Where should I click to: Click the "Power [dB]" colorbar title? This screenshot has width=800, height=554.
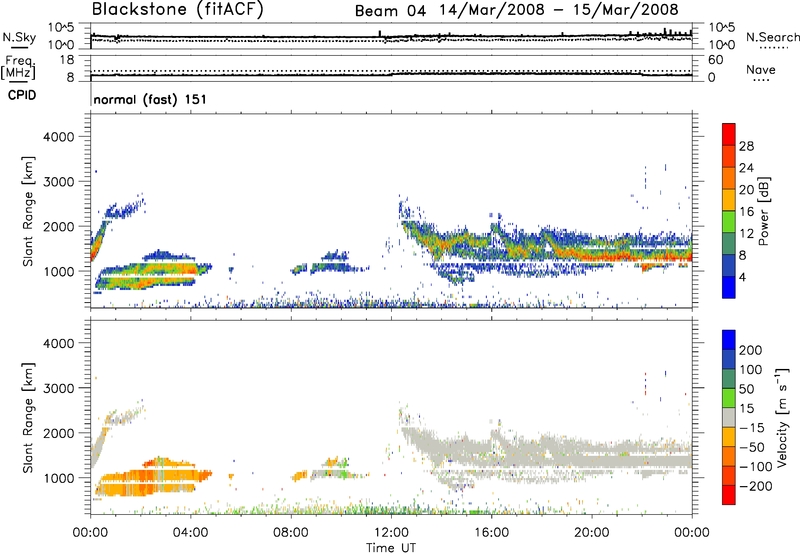coord(763,211)
